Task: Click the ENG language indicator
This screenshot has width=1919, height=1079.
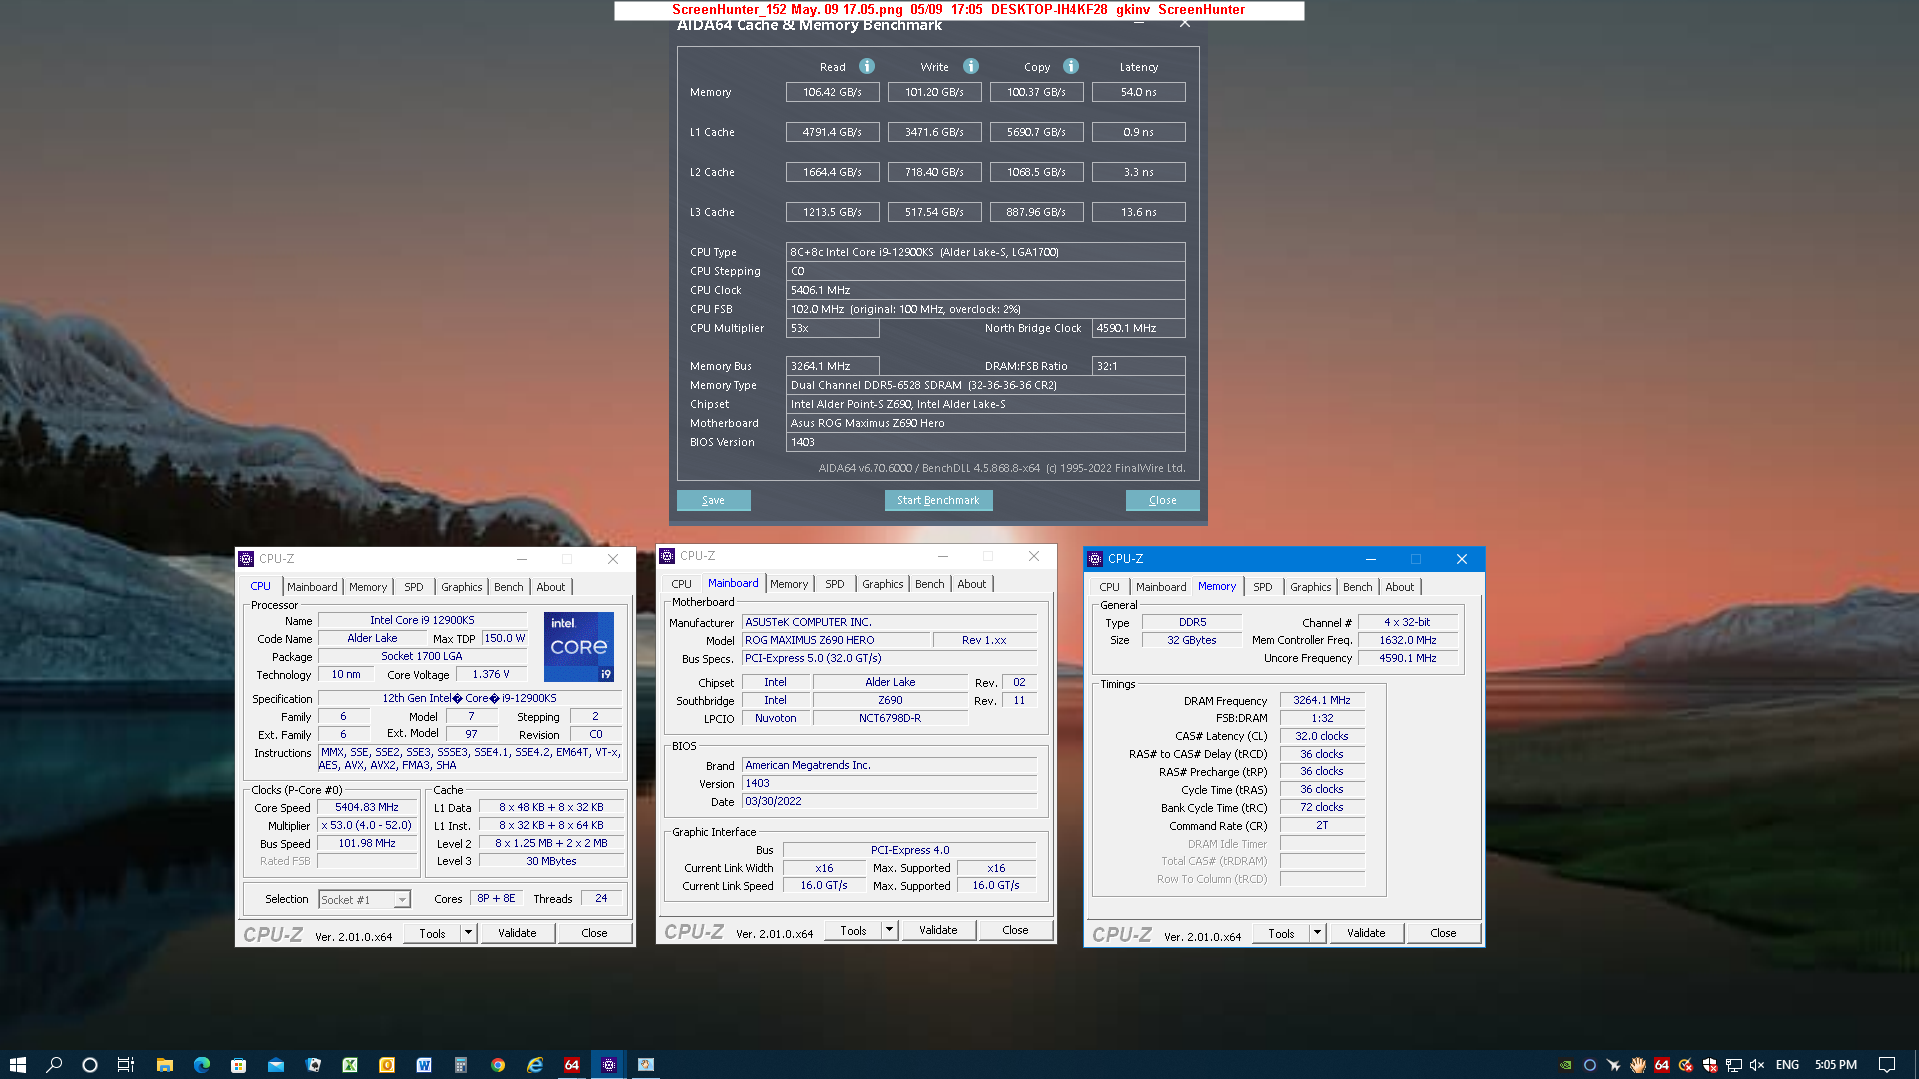Action: pos(1787,1065)
